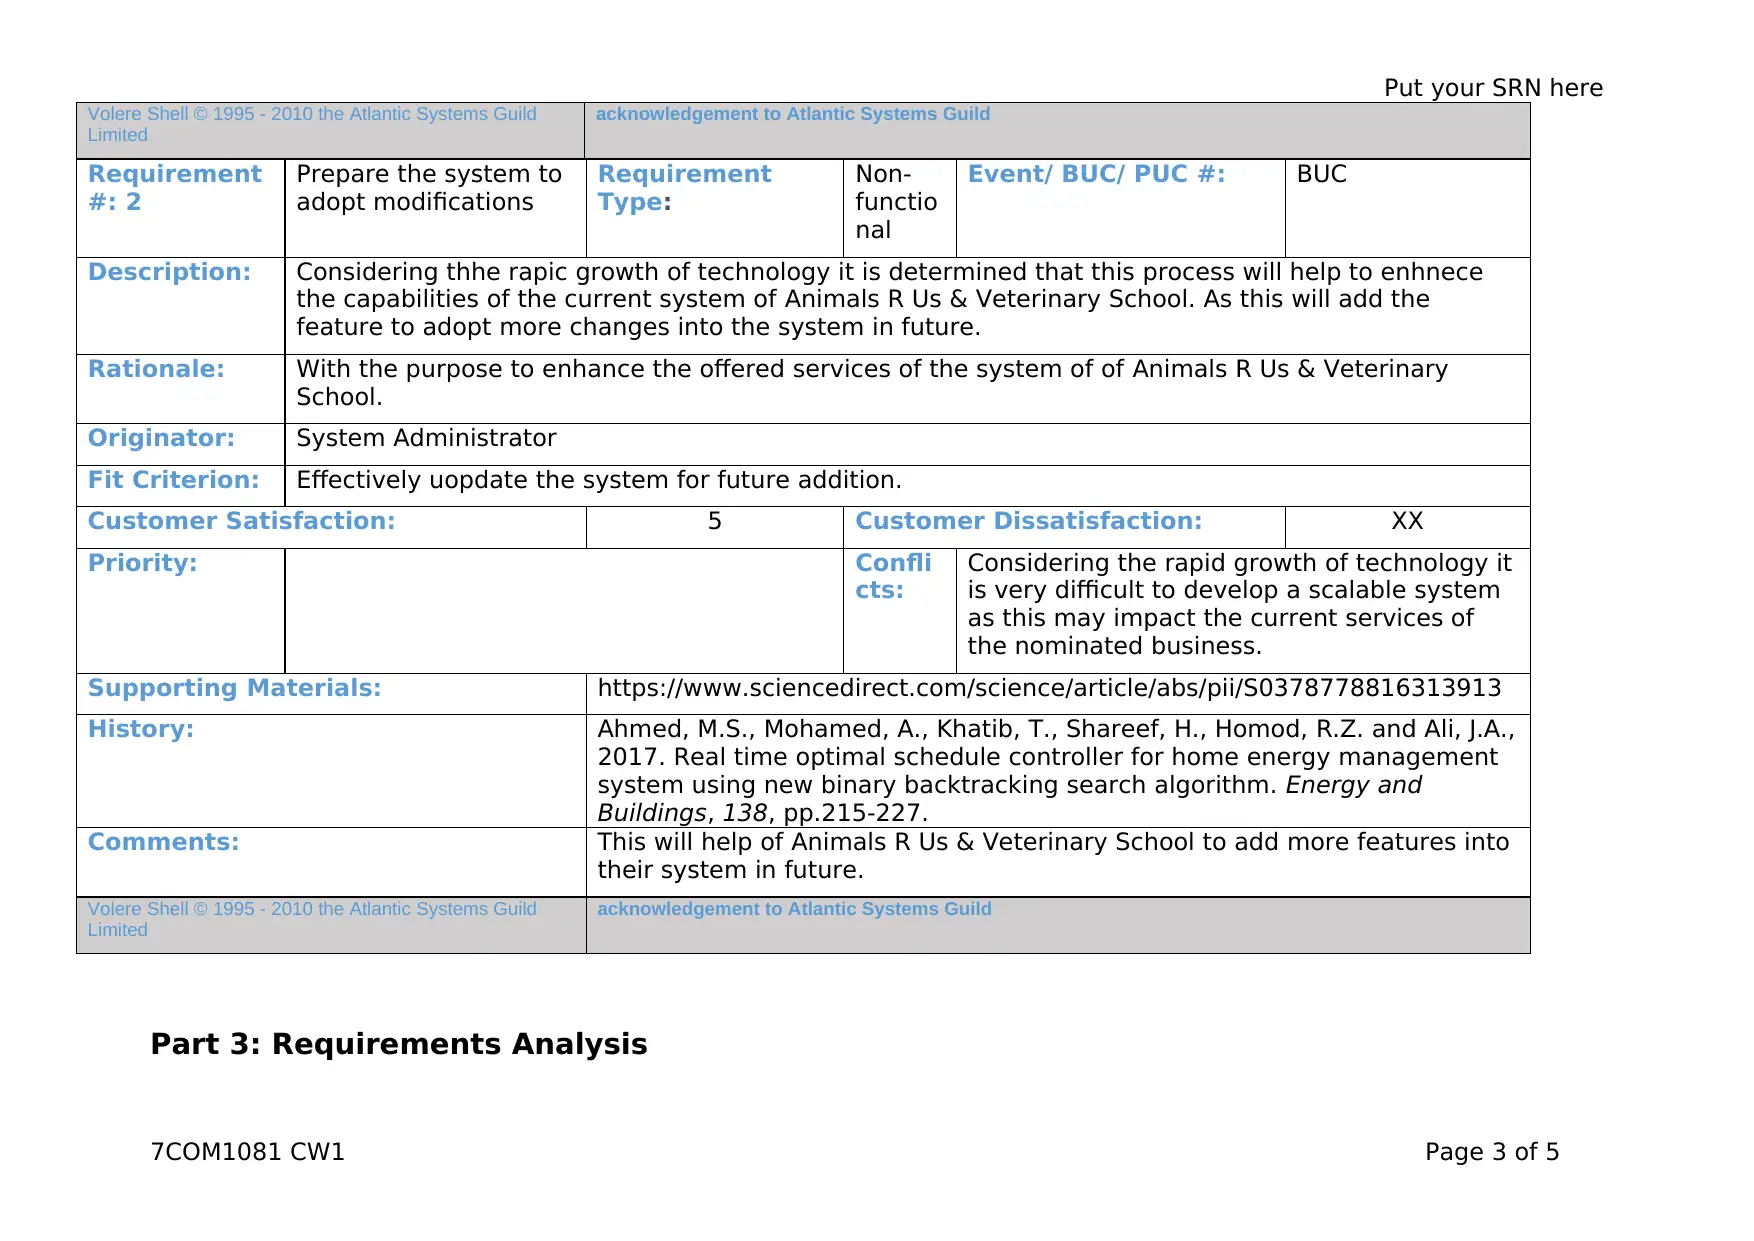Image resolution: width=1754 pixels, height=1241 pixels.
Task: Click bottom 'acknowledgement to Atlantic Systems Guild' text
Action: [794, 909]
